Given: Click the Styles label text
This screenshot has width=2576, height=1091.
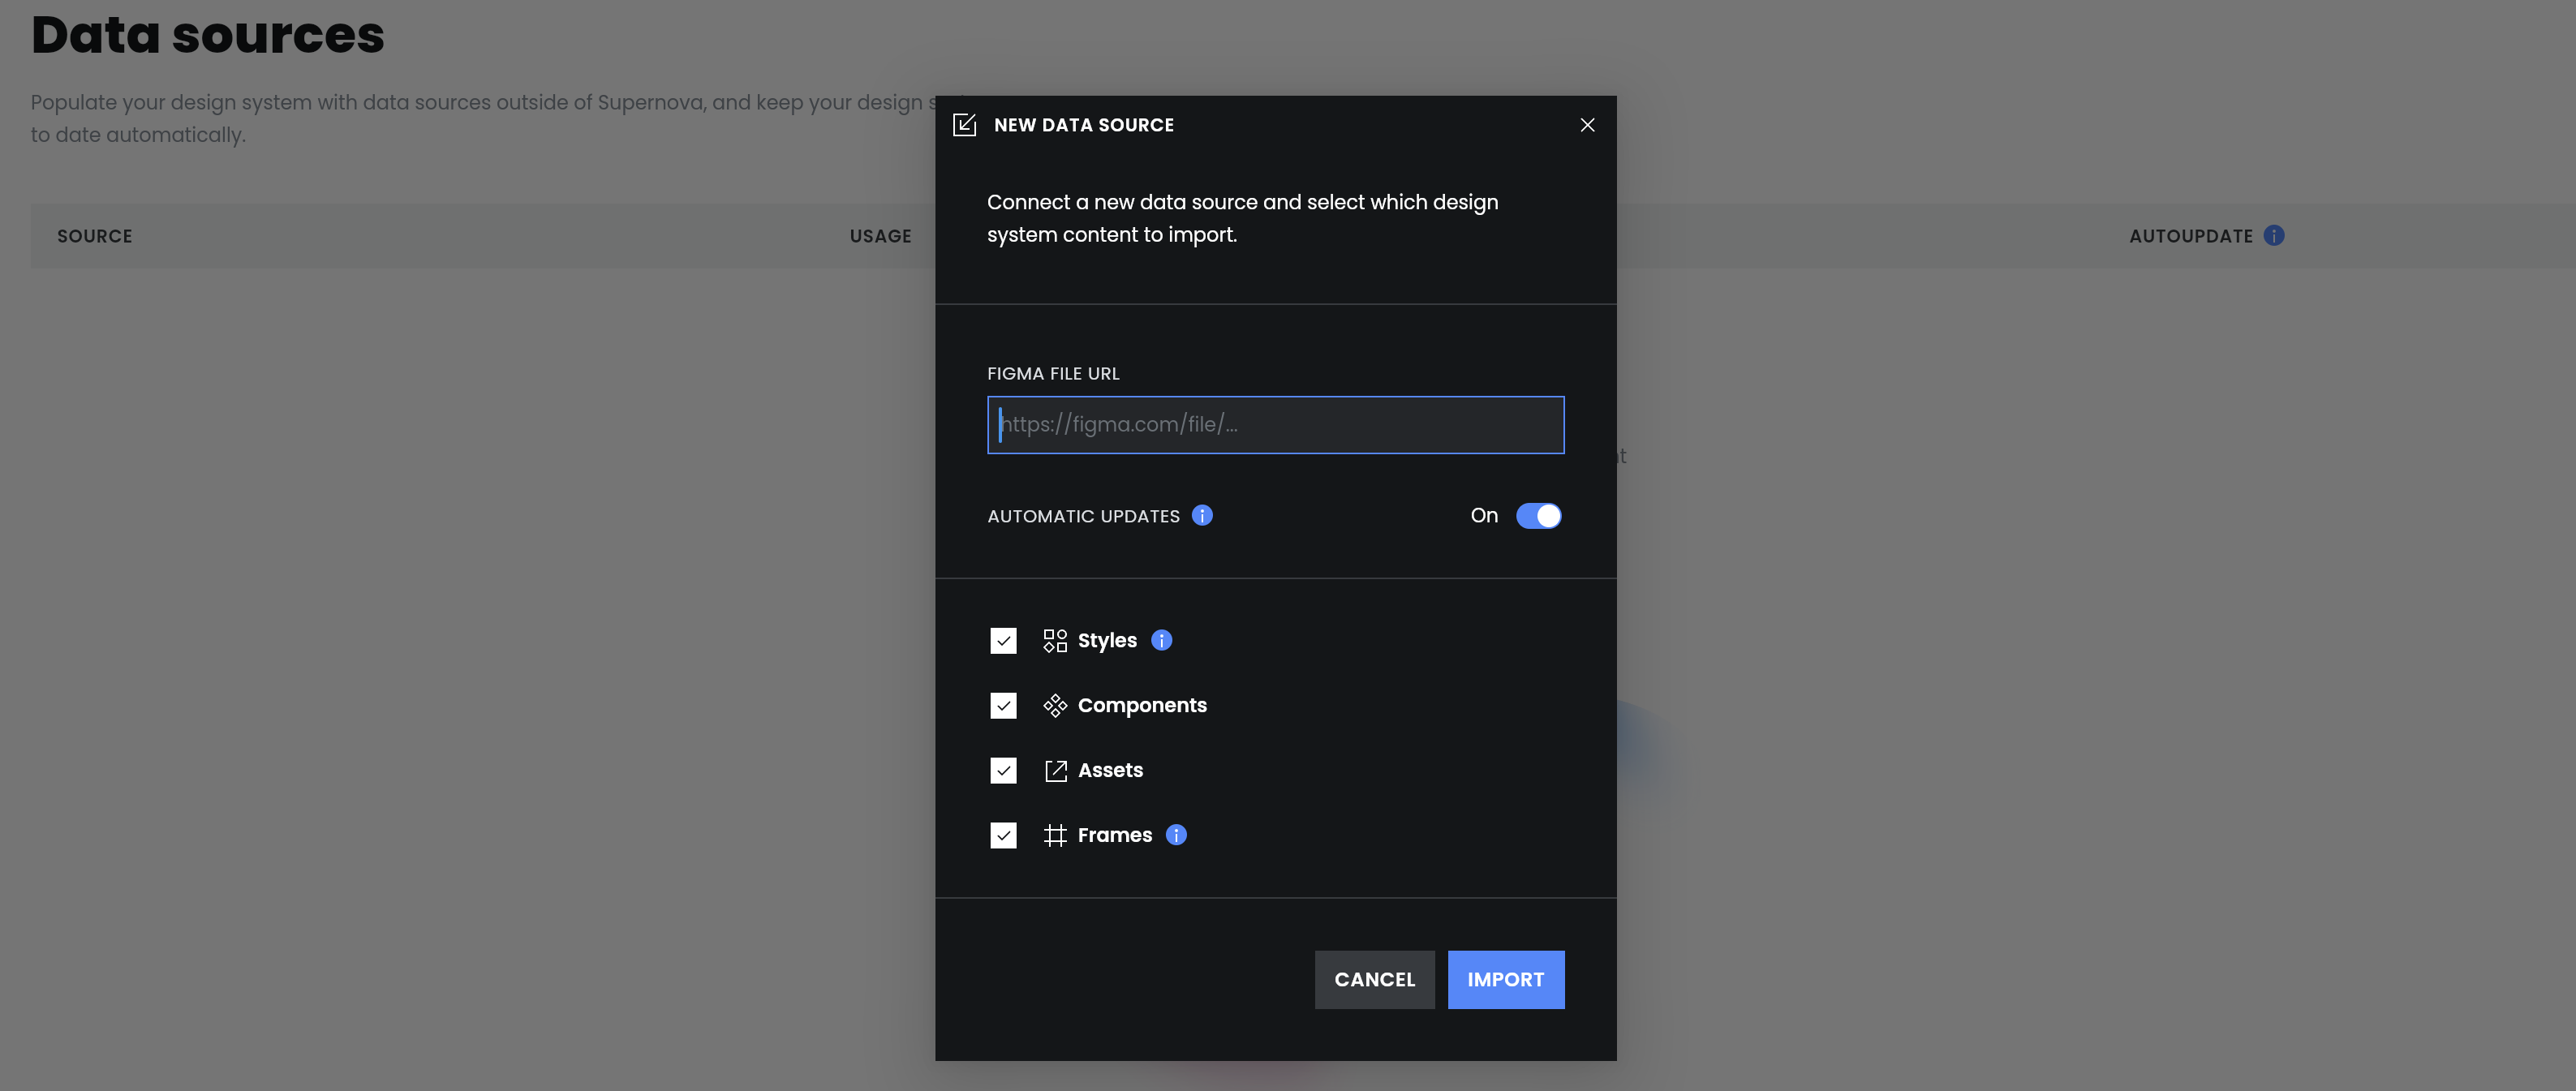Looking at the screenshot, I should pos(1107,640).
